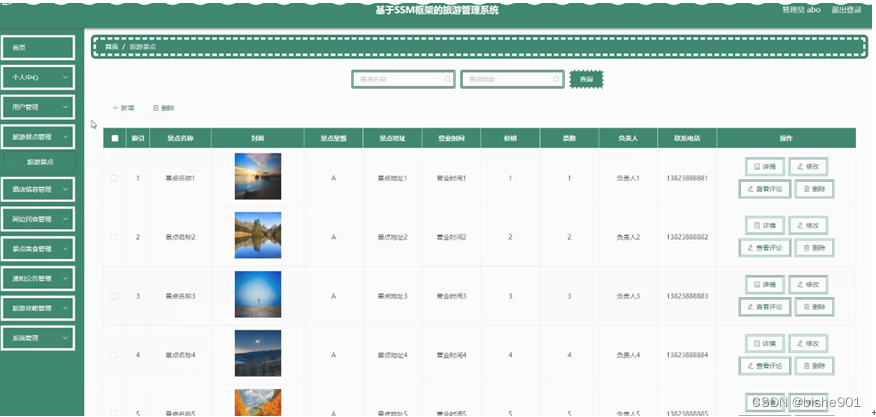The image size is (876, 417).
Task: Click 退出登录 in the top bar
Action: [846, 10]
